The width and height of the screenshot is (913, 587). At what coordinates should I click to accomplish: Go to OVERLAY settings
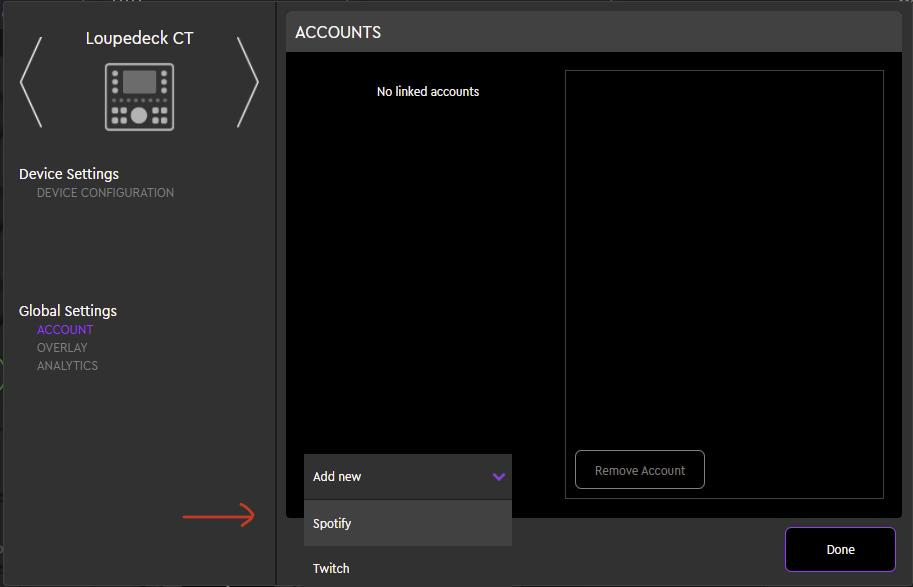[62, 348]
